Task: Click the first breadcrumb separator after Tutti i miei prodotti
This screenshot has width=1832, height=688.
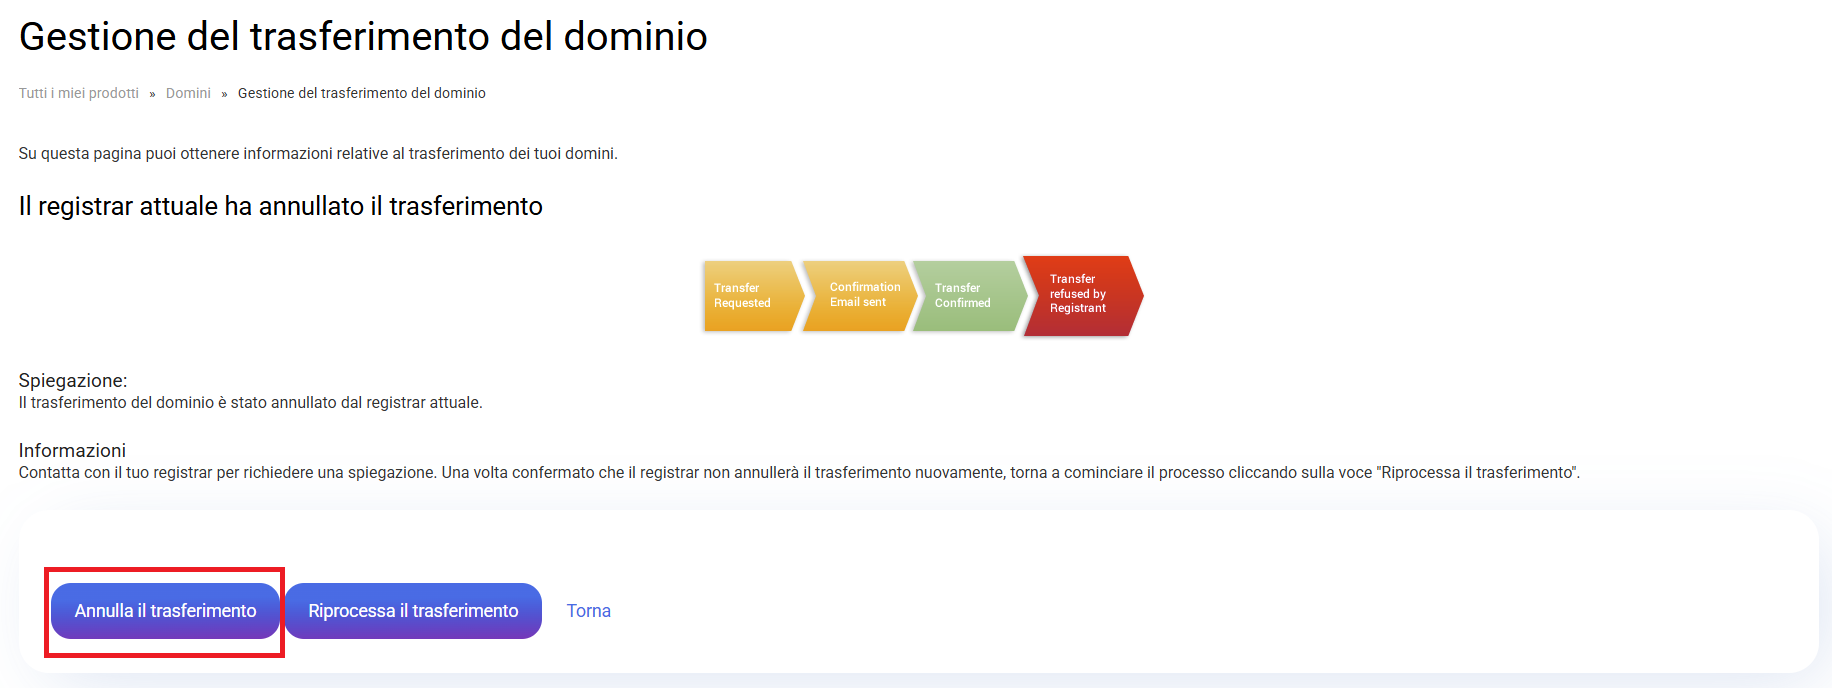Action: pos(152,94)
